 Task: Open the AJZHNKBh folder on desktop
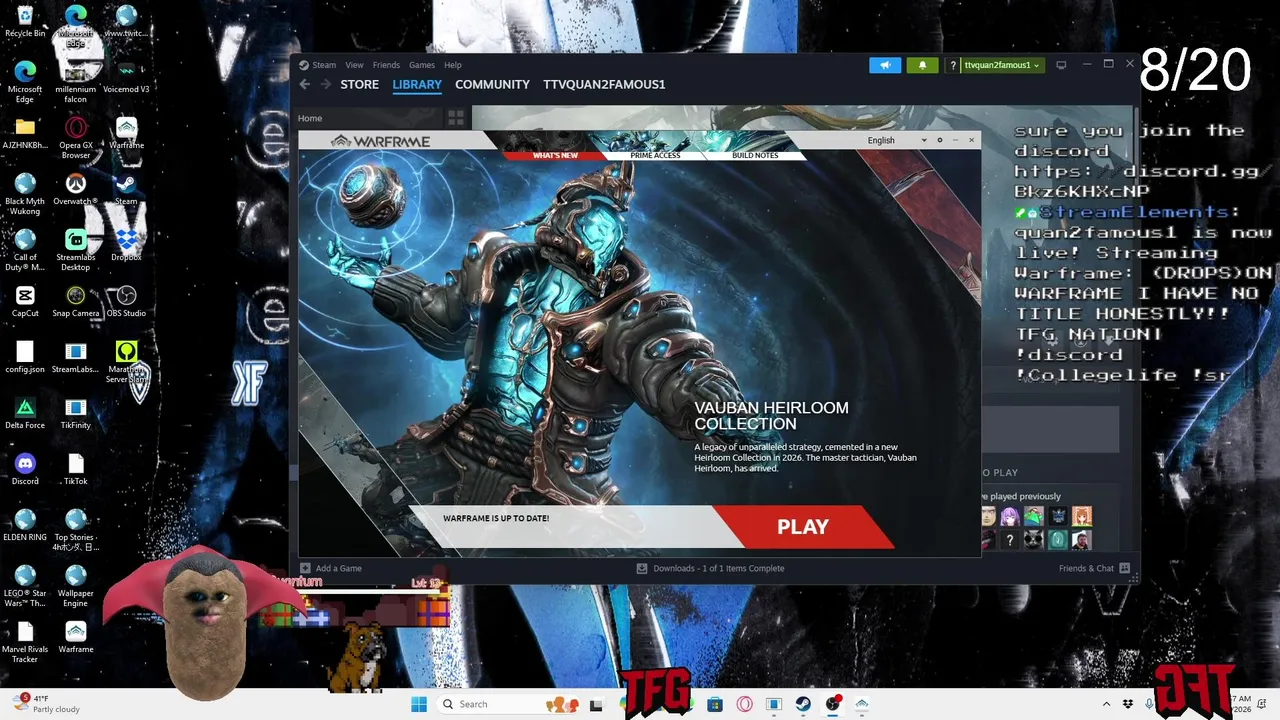(x=25, y=133)
